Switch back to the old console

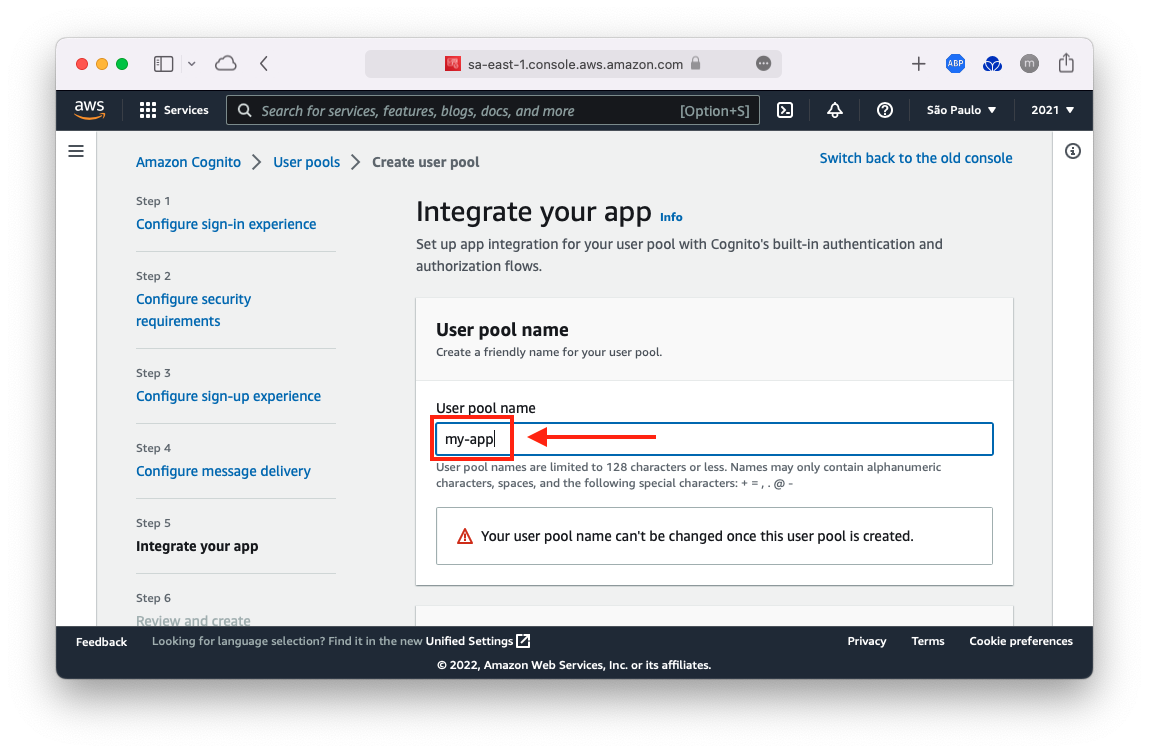coord(915,158)
